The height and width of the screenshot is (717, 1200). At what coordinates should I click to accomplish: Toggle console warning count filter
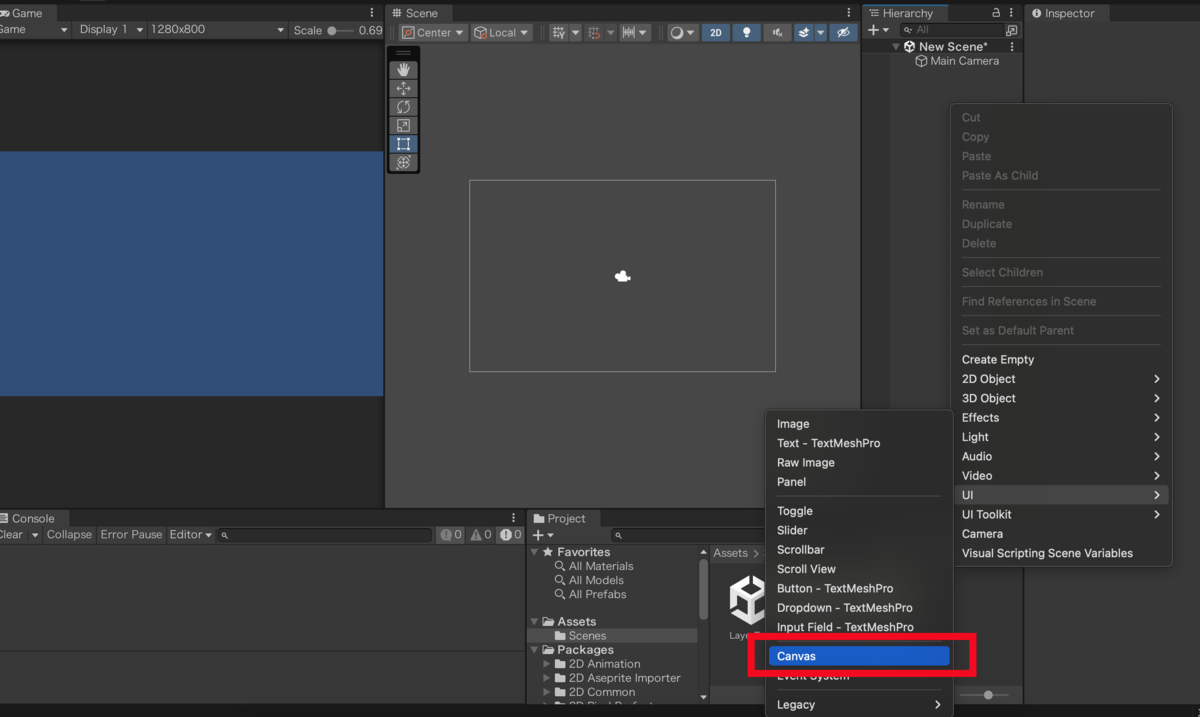point(481,535)
